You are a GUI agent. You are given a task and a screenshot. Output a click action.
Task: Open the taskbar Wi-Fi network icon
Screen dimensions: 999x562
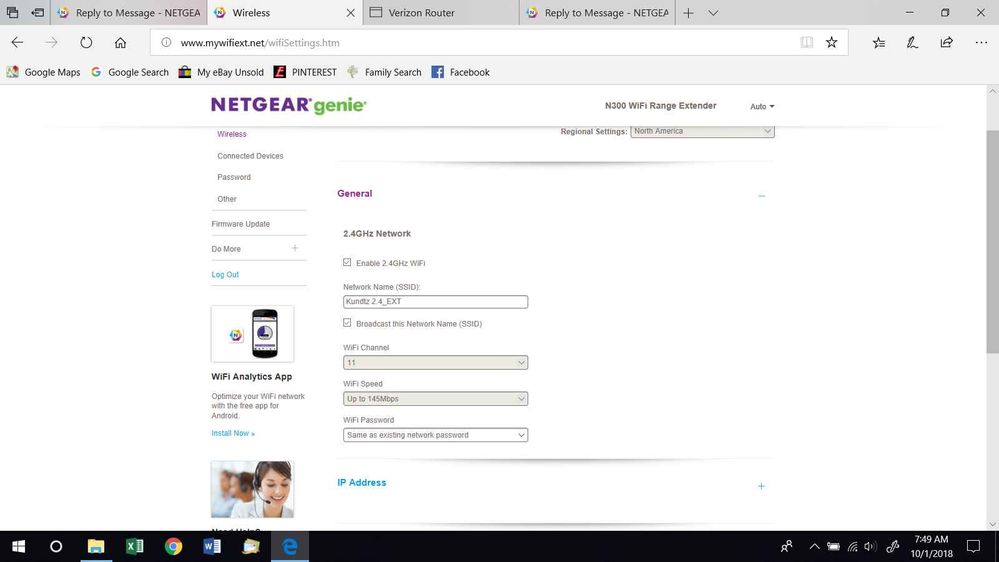tap(852, 547)
